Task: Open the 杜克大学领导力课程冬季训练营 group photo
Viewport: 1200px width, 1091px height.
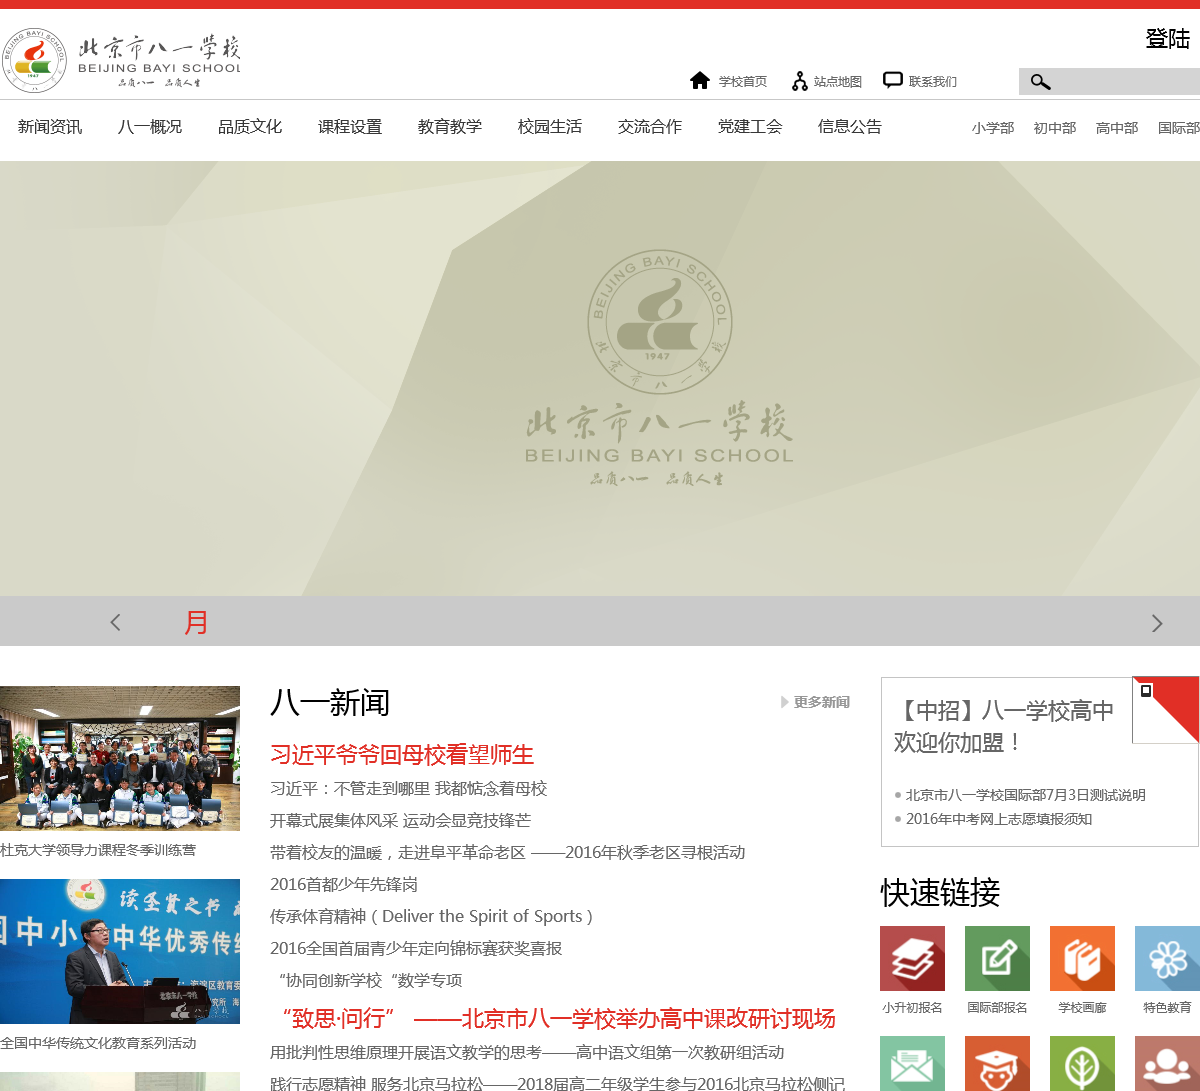Action: [120, 758]
